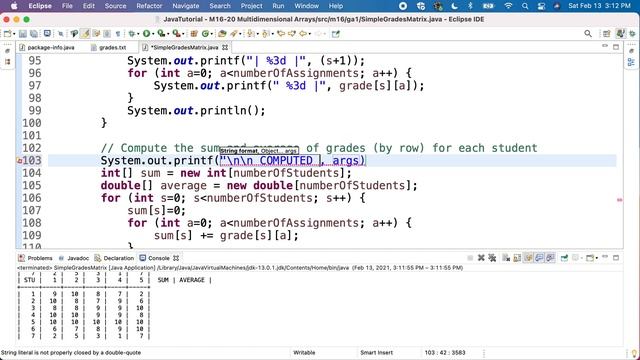
Task: Open the Navigate menu
Action: coord(186,6)
